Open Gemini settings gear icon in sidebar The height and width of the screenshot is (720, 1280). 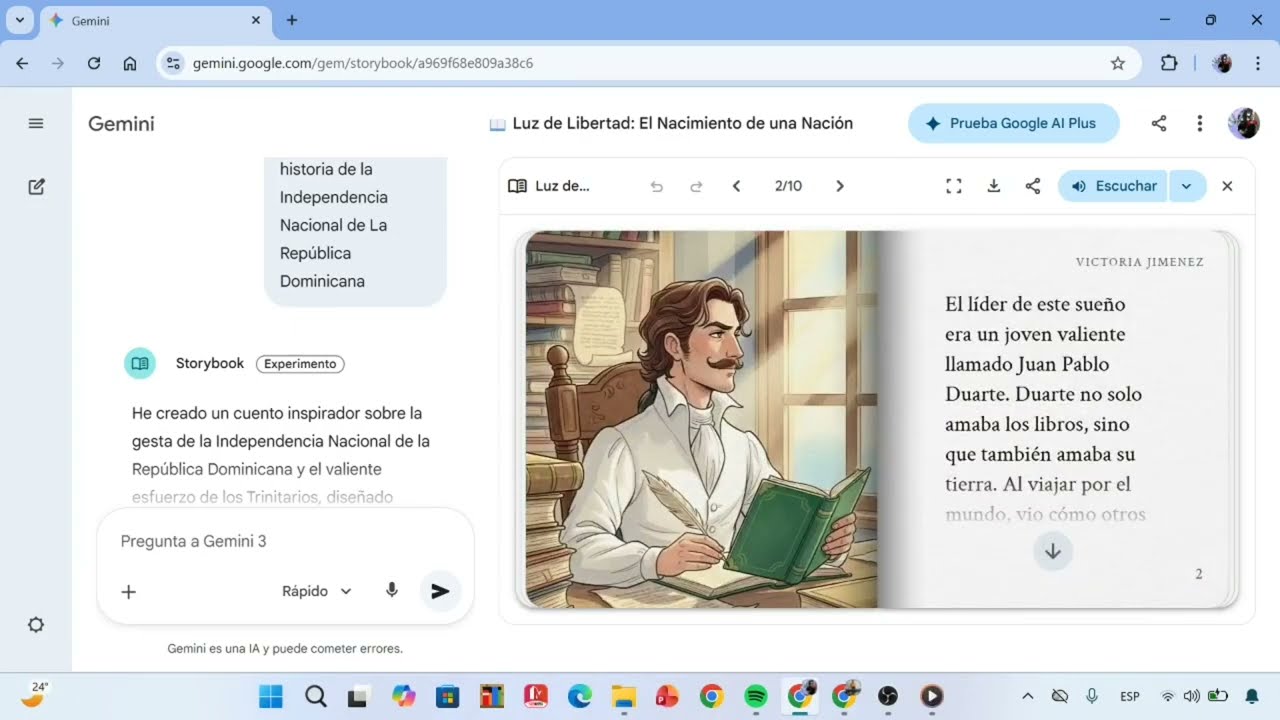(x=36, y=625)
